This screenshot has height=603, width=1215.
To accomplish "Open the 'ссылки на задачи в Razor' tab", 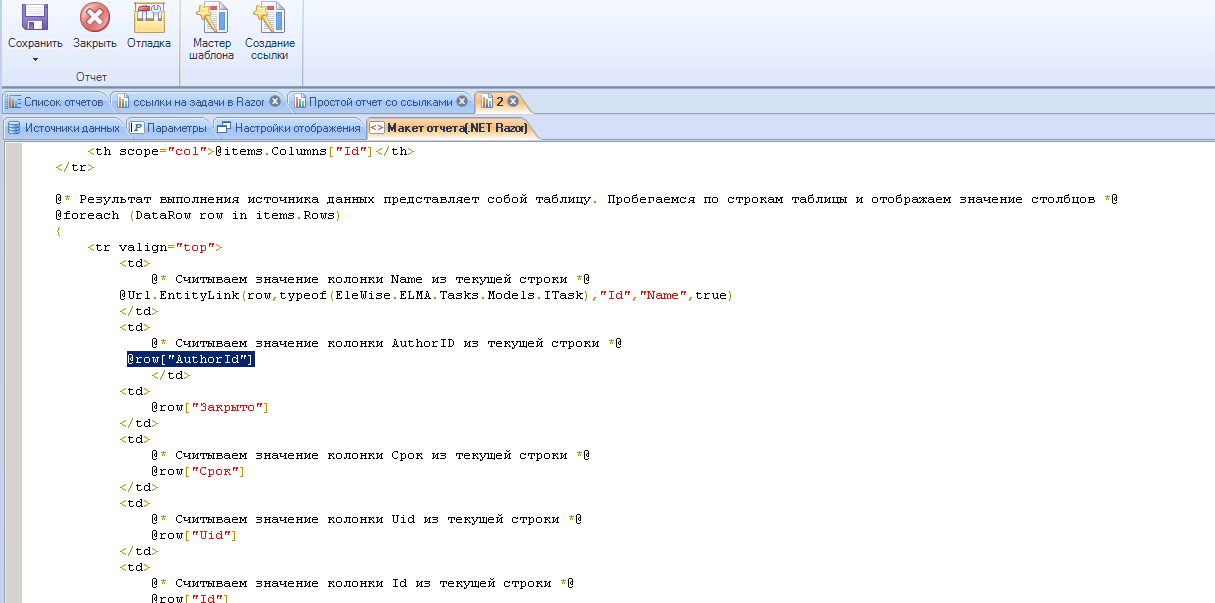I will (x=190, y=102).
